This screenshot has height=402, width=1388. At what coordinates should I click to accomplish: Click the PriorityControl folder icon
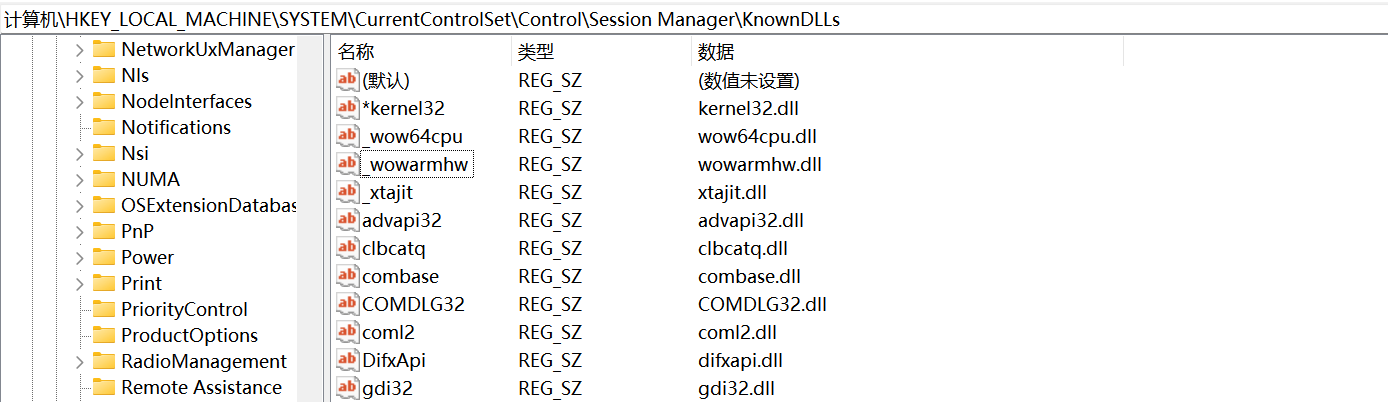tap(104, 309)
